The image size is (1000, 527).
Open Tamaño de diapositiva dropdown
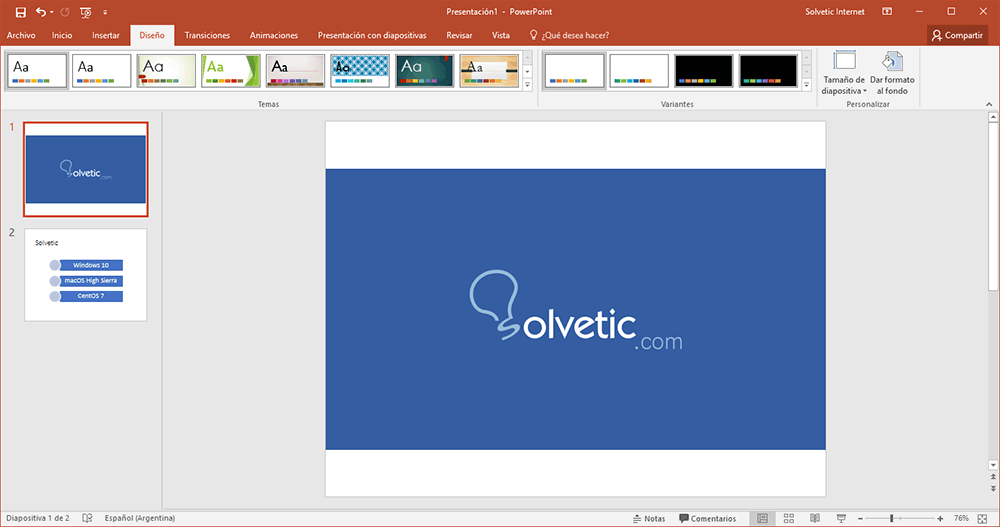pyautogui.click(x=844, y=73)
